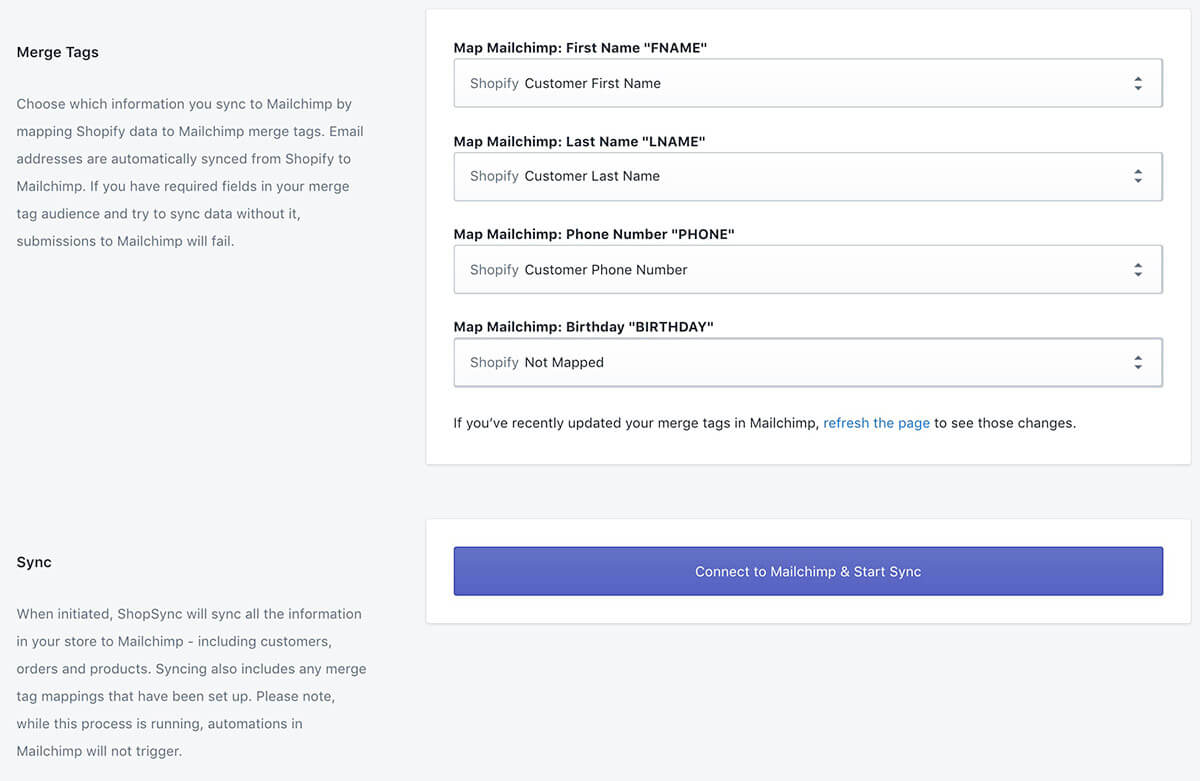The height and width of the screenshot is (781, 1200).
Task: Click the "Sync" section heading
Action: coord(34,562)
